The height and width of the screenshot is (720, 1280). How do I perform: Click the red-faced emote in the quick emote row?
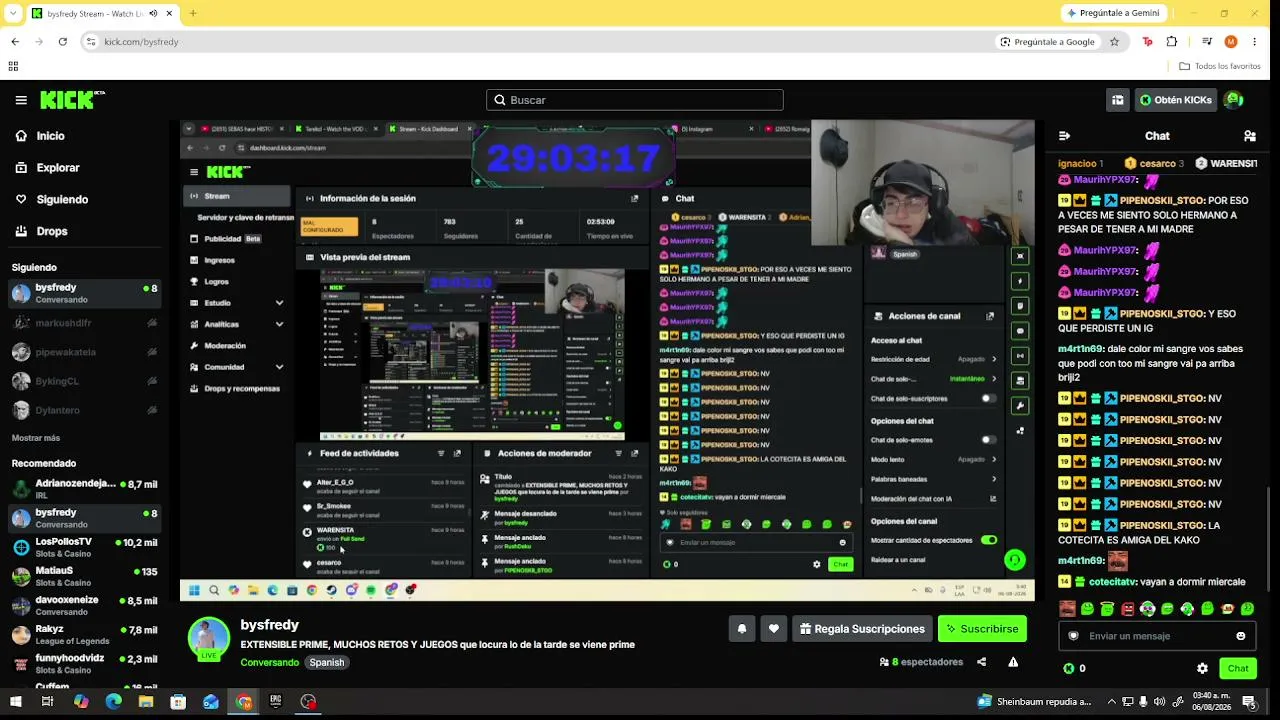(1127, 609)
